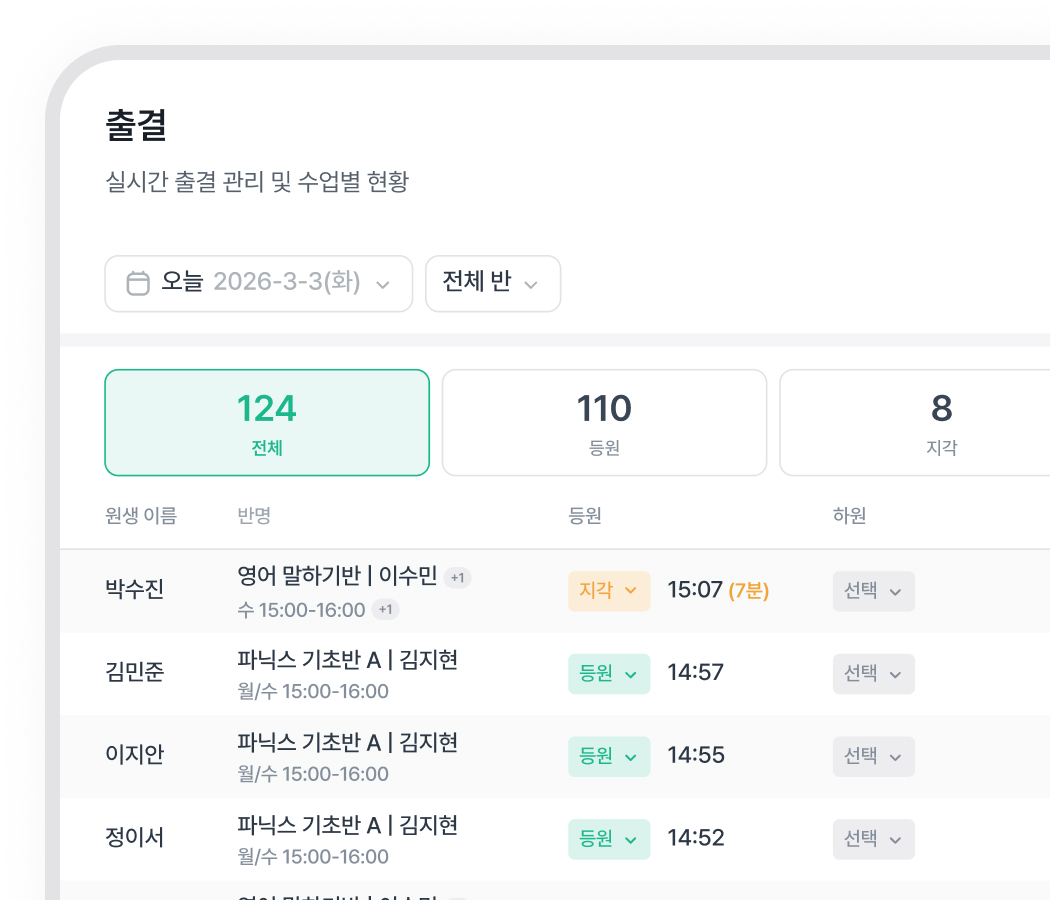
Task: Open 이지안's 하원 선택 dropdown
Action: click(x=873, y=757)
